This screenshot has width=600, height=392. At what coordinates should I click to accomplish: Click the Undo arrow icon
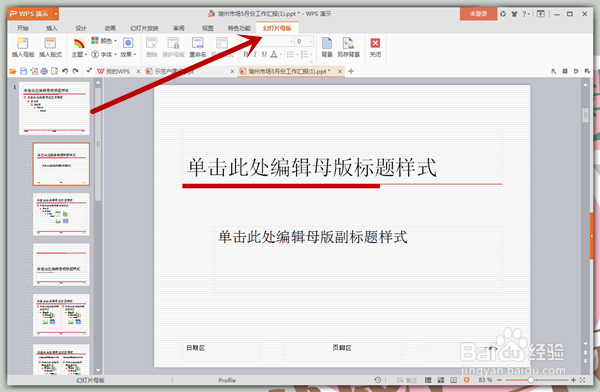(65, 71)
